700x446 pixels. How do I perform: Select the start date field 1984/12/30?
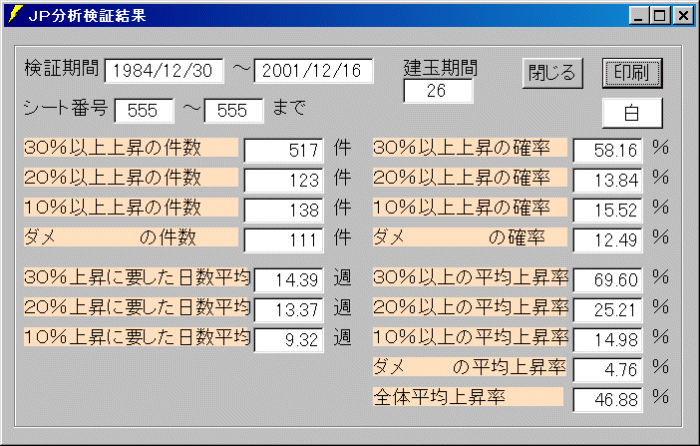(164, 71)
